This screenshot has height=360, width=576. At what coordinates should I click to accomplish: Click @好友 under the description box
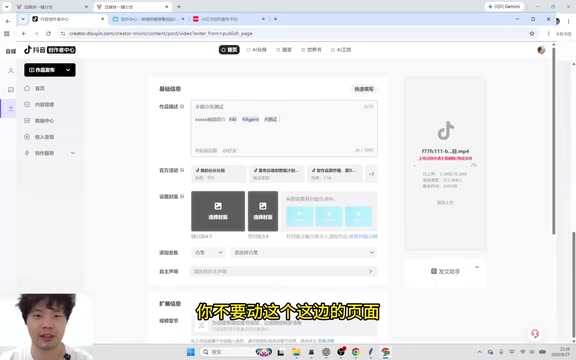(x=230, y=150)
